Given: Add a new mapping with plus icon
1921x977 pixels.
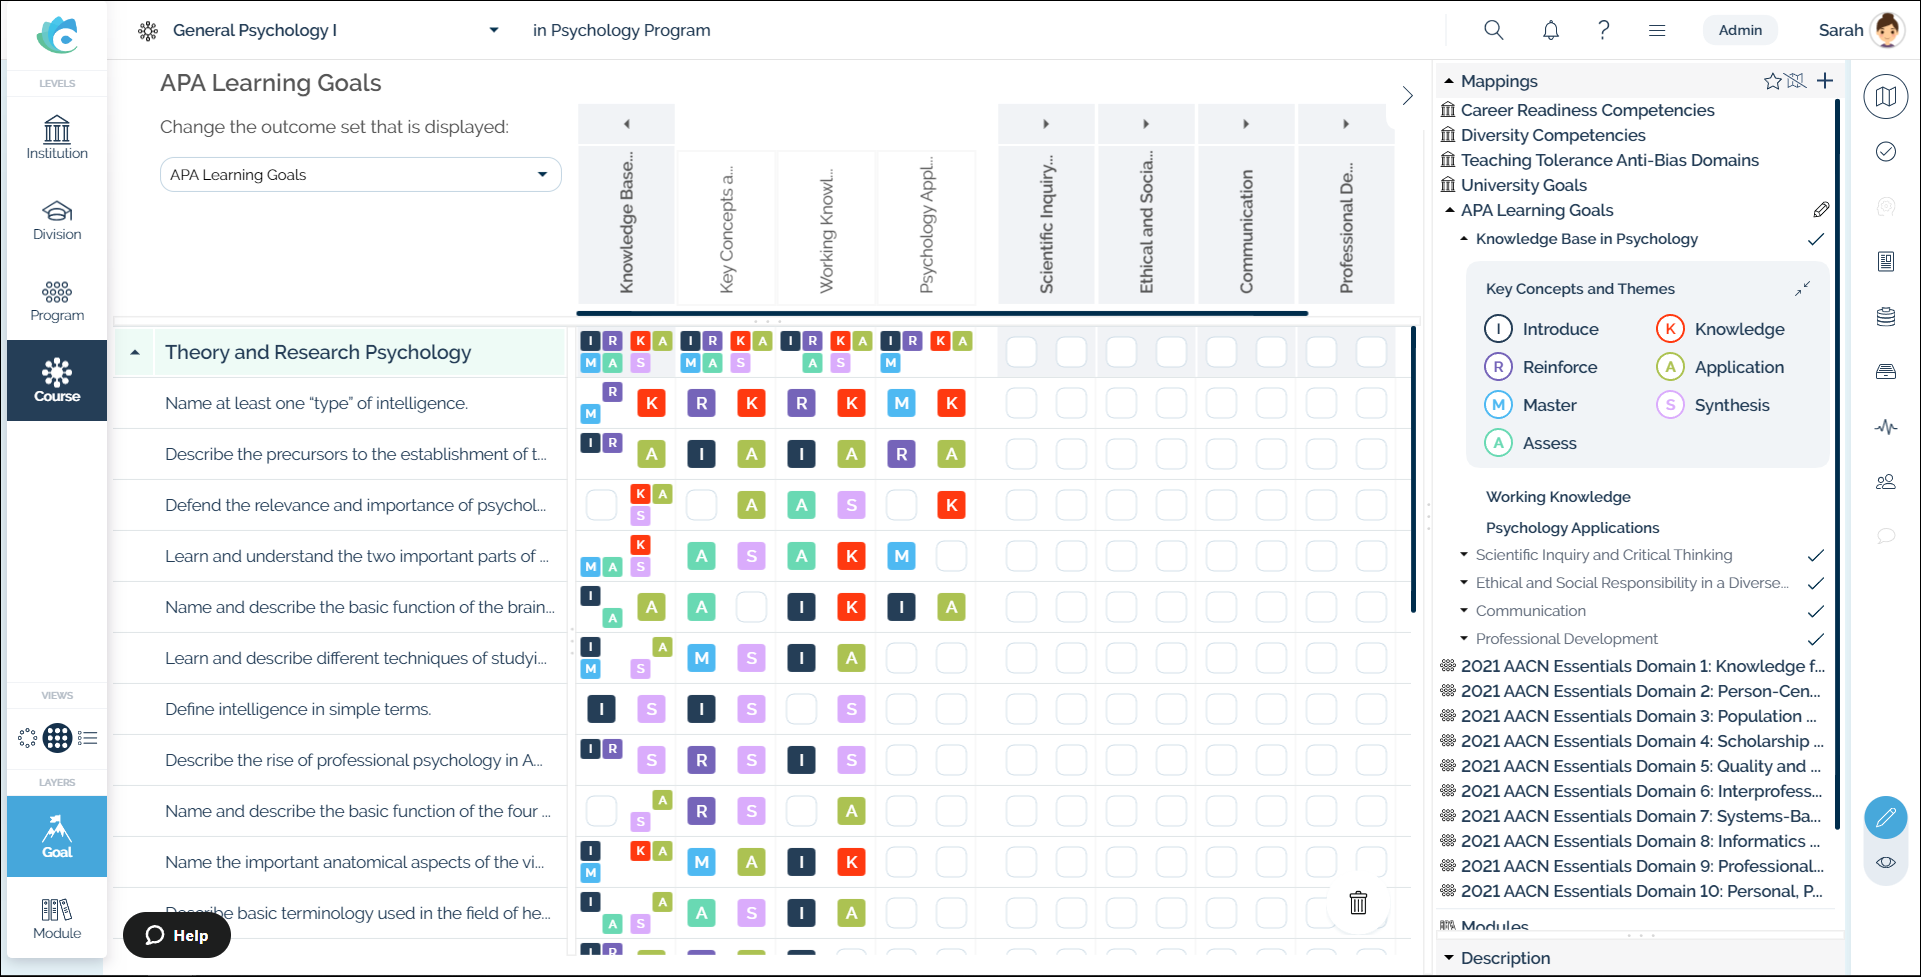Looking at the screenshot, I should coord(1825,81).
